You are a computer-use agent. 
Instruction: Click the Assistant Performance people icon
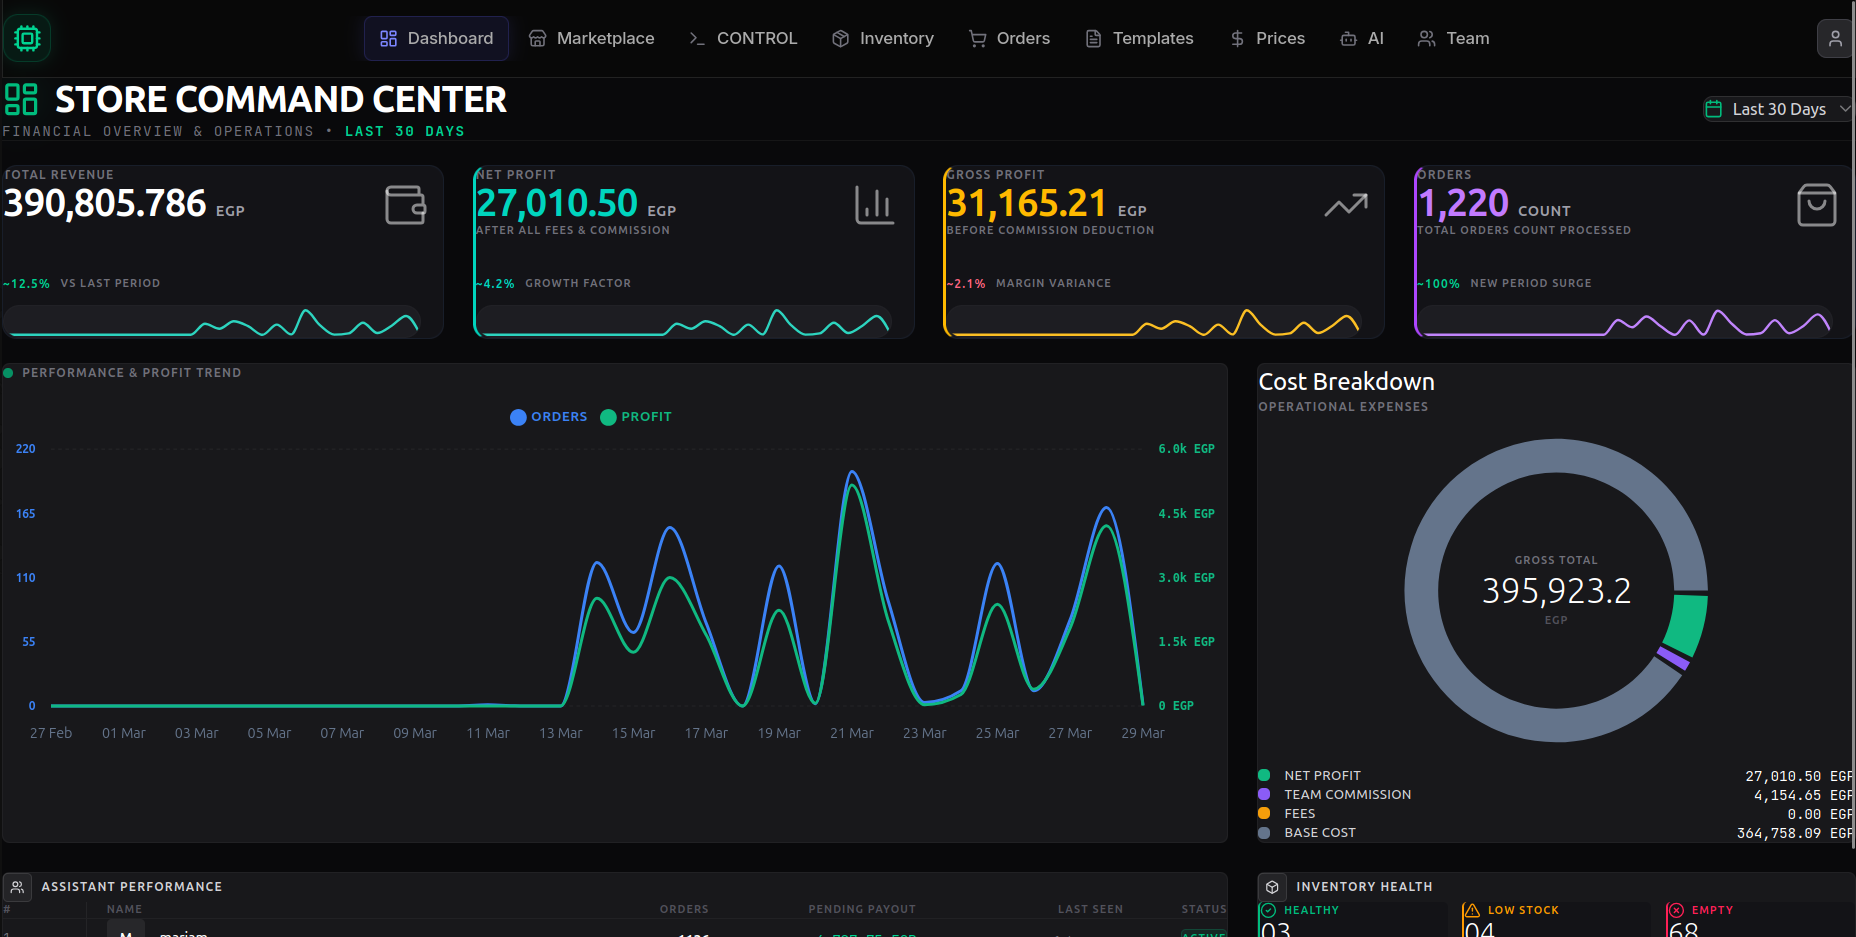18,886
